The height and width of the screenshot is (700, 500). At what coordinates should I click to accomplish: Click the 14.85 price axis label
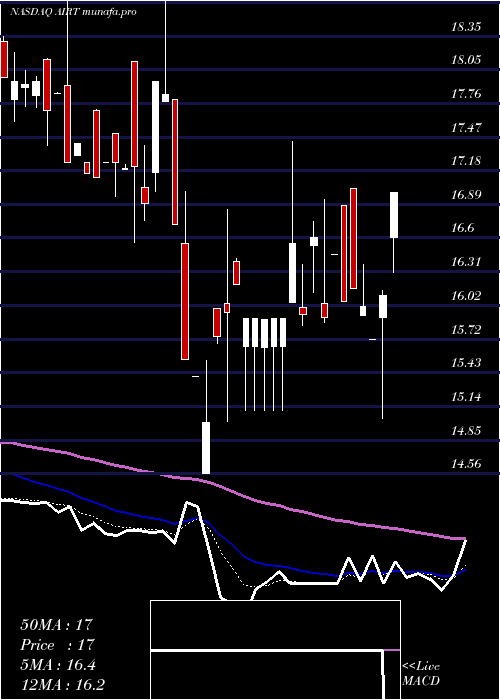click(x=466, y=431)
